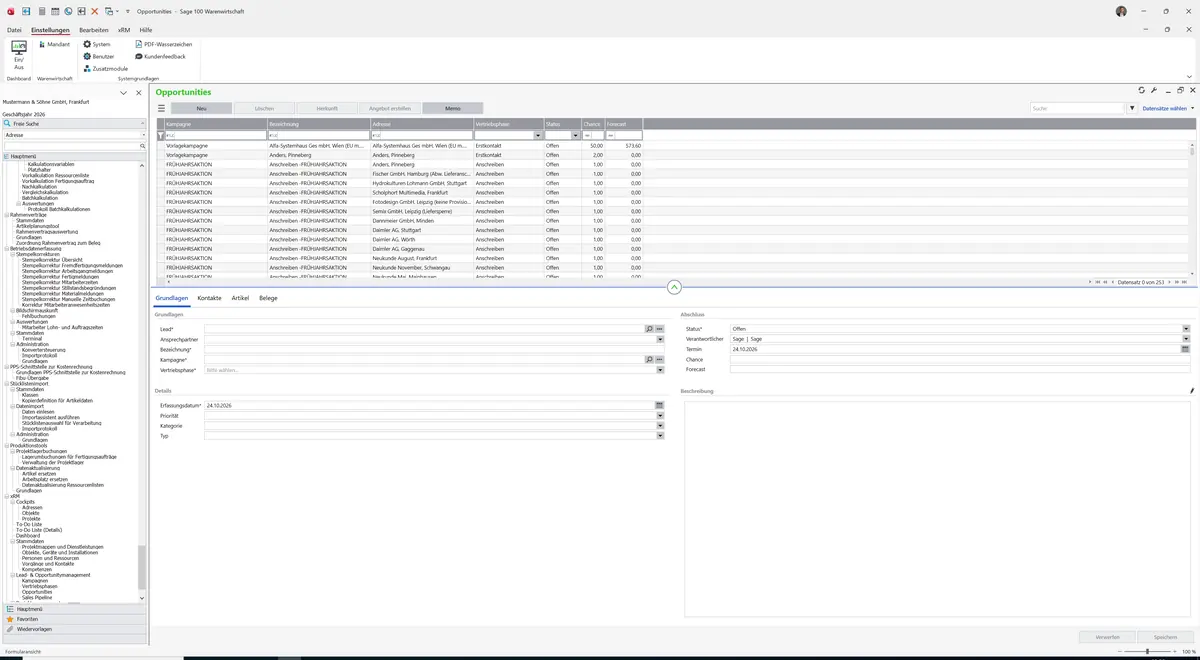Click into the Bezeichnung input field

click(x=434, y=349)
